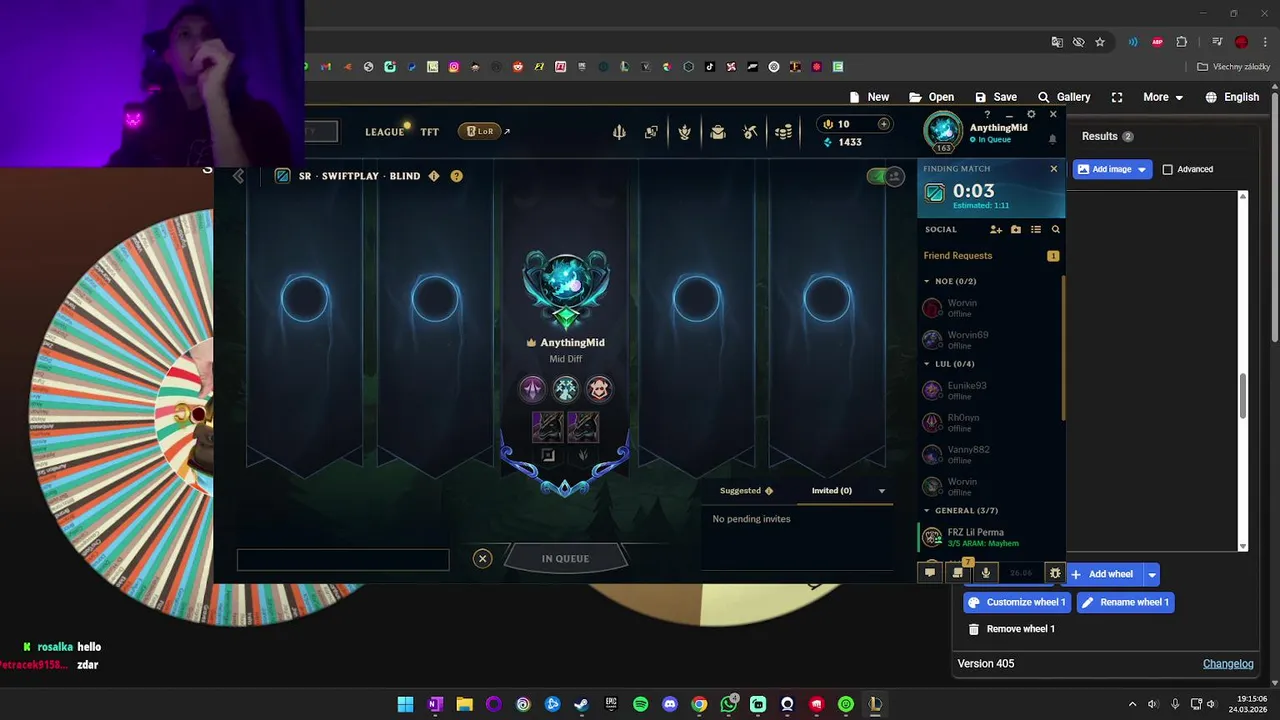Open notifications bell under profile
Screen dimensions: 1280x720
coord(1052,140)
